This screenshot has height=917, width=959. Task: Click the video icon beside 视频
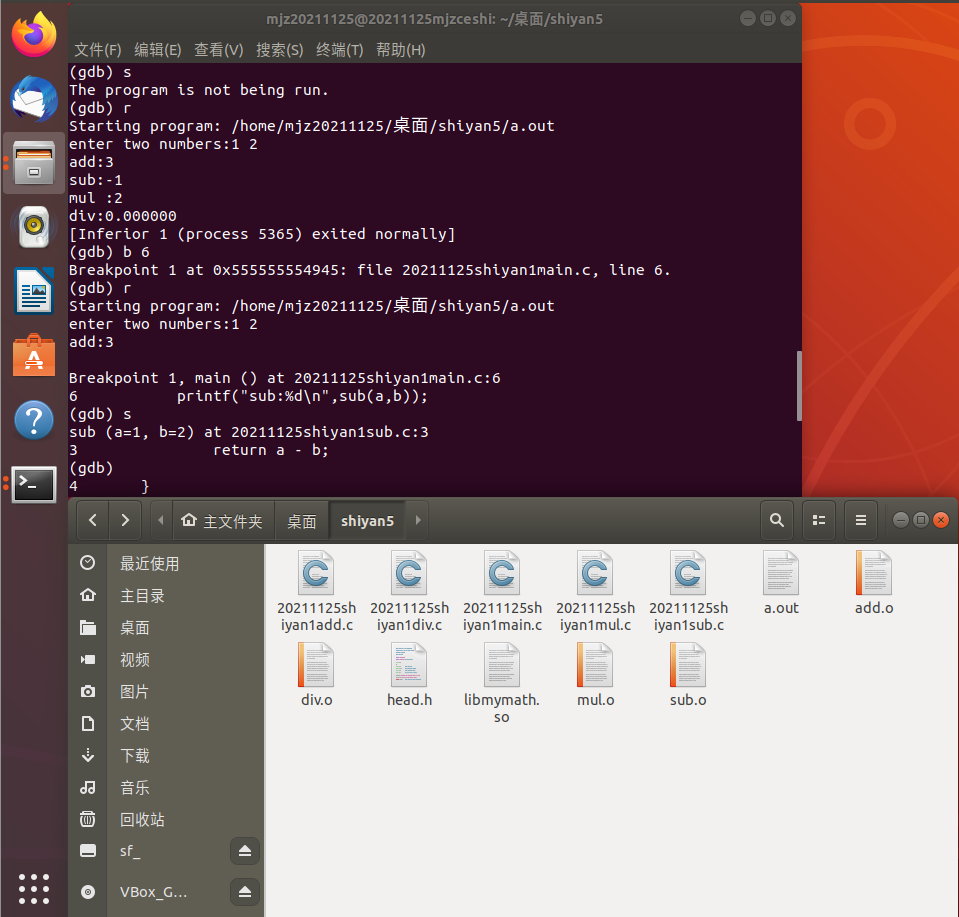[87, 659]
